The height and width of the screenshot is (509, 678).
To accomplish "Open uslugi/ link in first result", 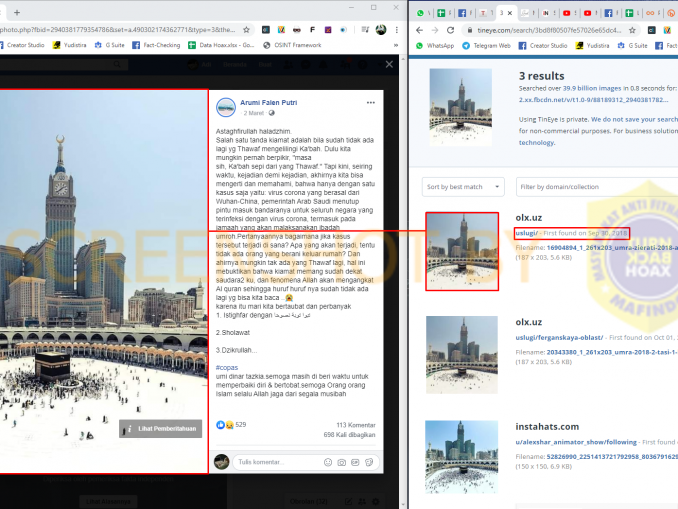I will pos(526,233).
